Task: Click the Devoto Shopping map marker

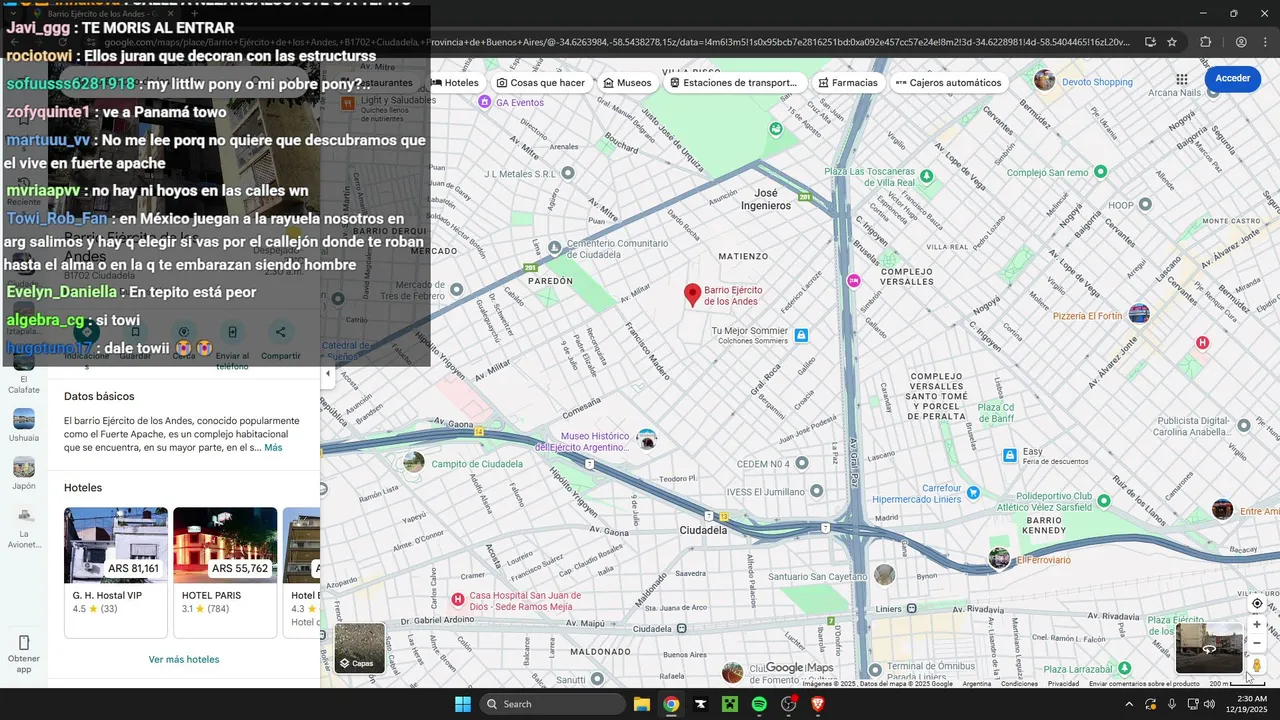Action: pos(1045,81)
